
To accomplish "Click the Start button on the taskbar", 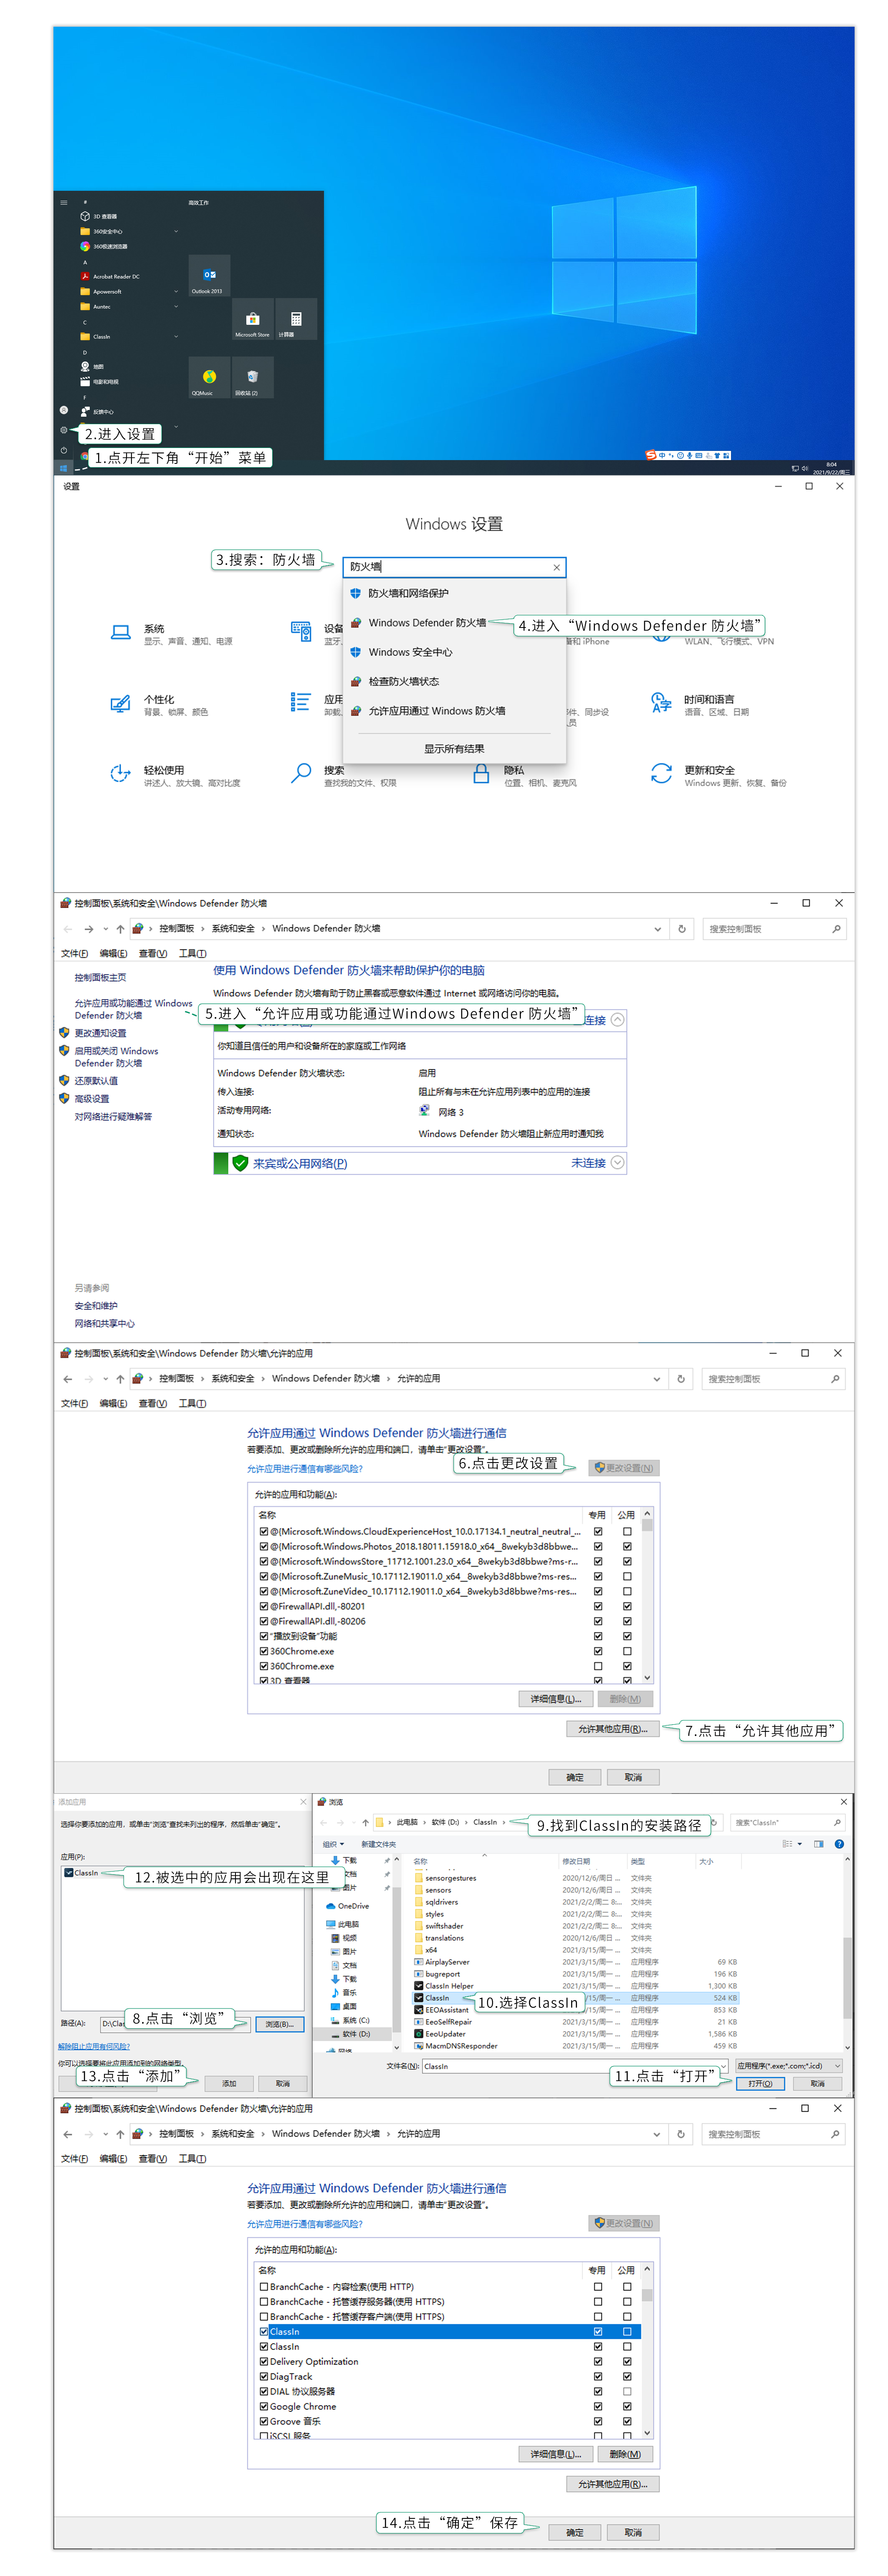I will pyautogui.click(x=63, y=467).
